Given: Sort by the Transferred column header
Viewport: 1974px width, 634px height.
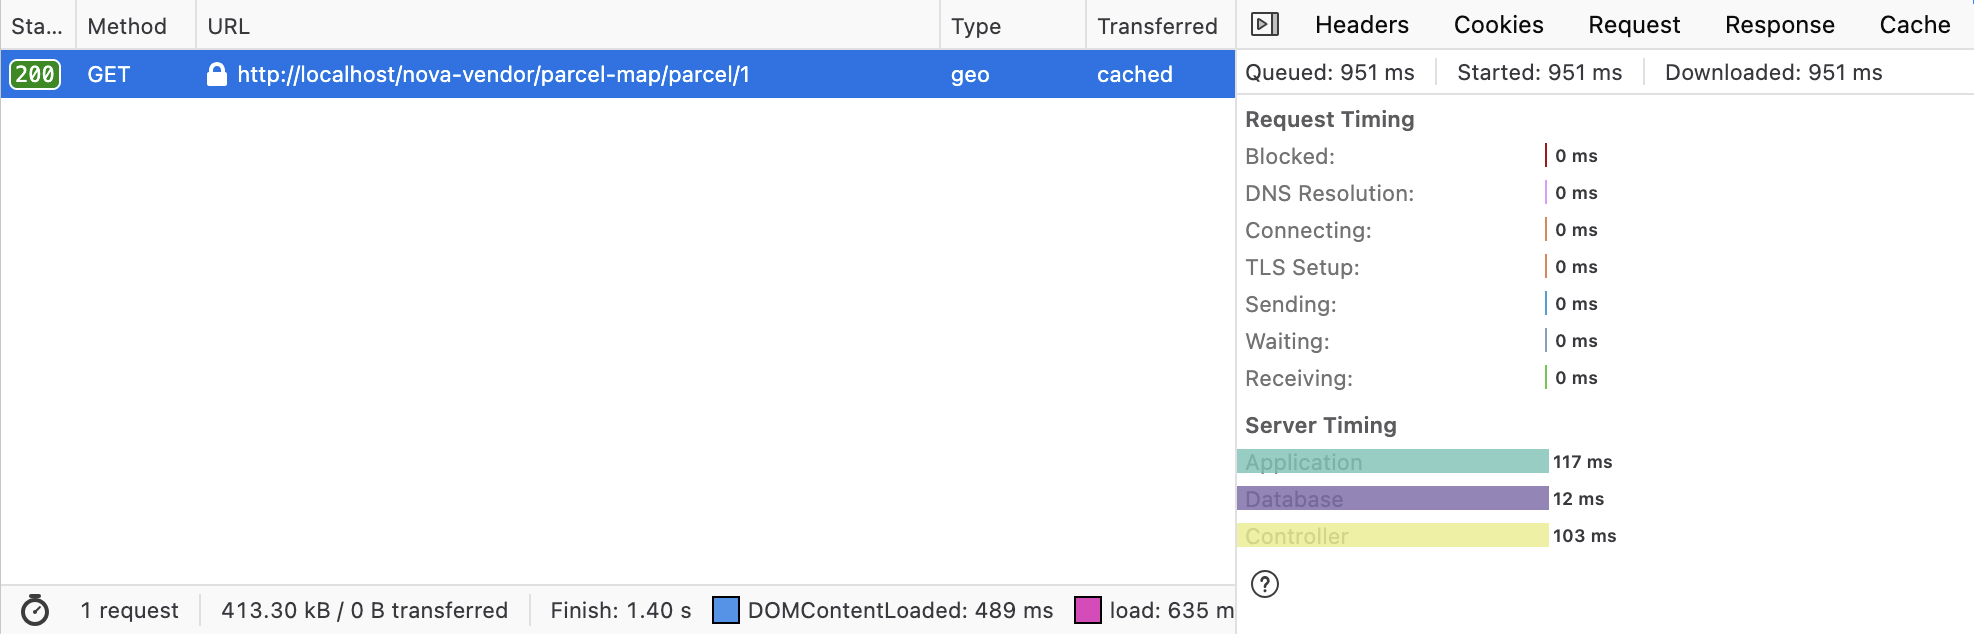Looking at the screenshot, I should click(x=1157, y=26).
